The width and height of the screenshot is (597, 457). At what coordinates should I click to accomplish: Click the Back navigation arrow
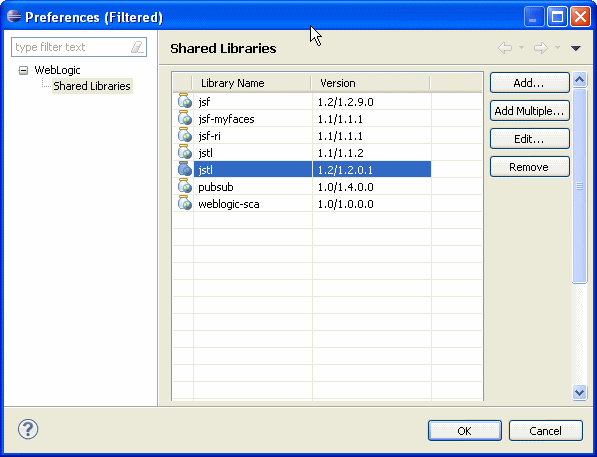coord(505,48)
